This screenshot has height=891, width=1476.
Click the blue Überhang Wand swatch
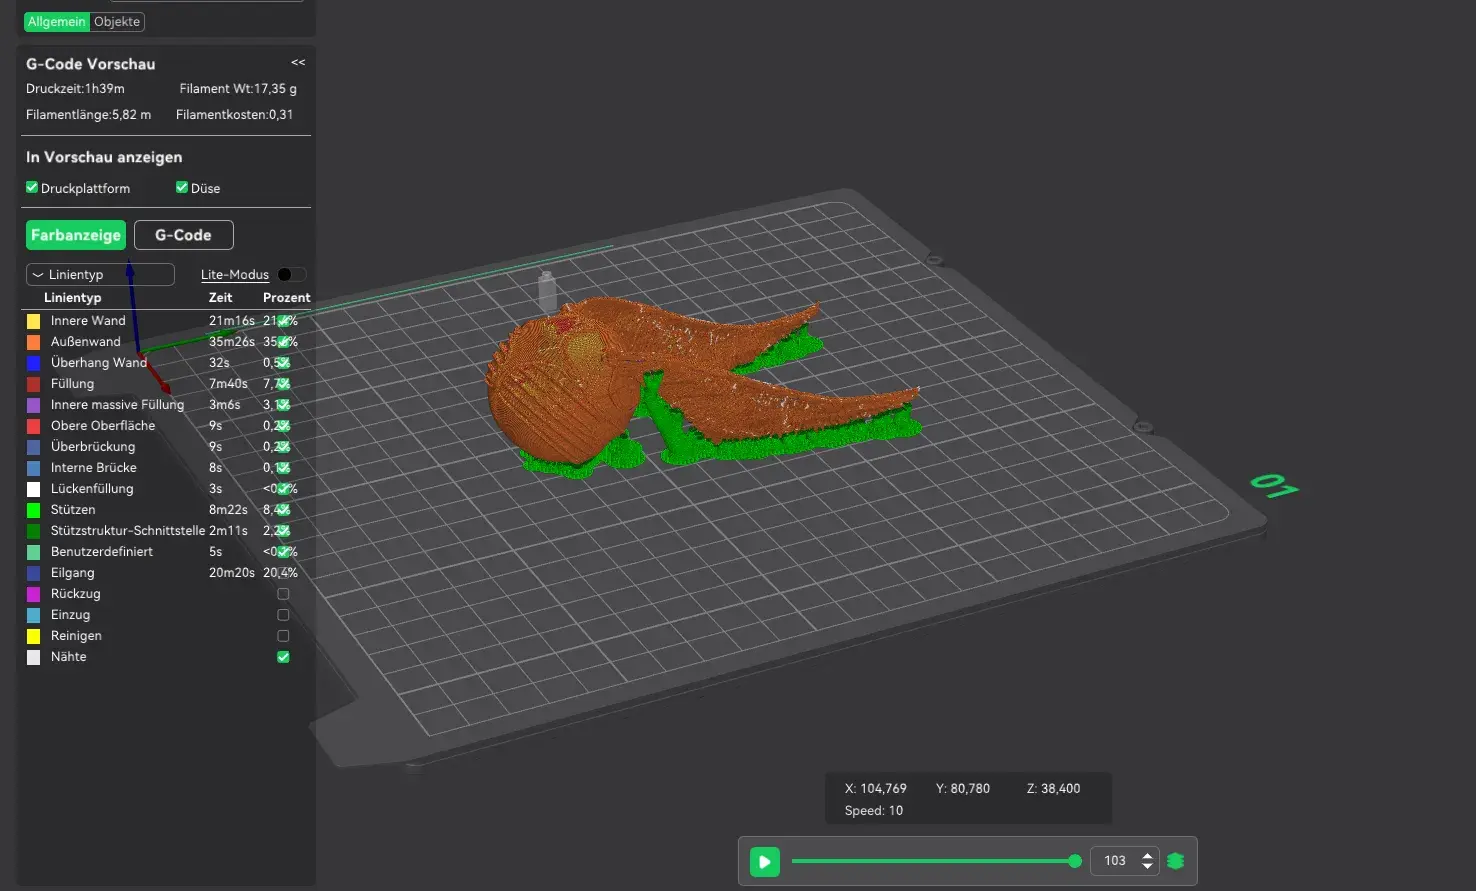click(34, 363)
